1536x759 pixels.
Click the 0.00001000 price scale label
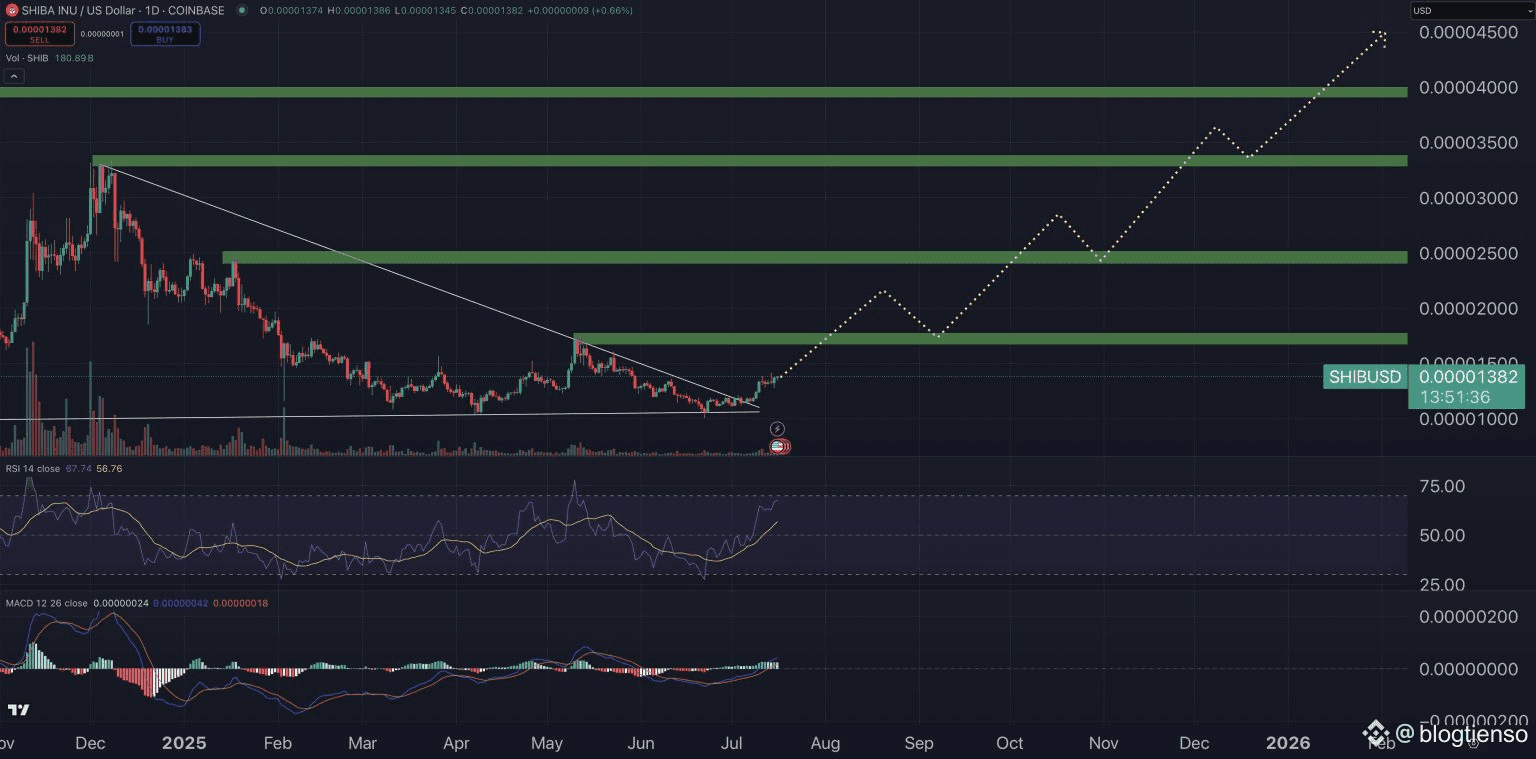1469,419
